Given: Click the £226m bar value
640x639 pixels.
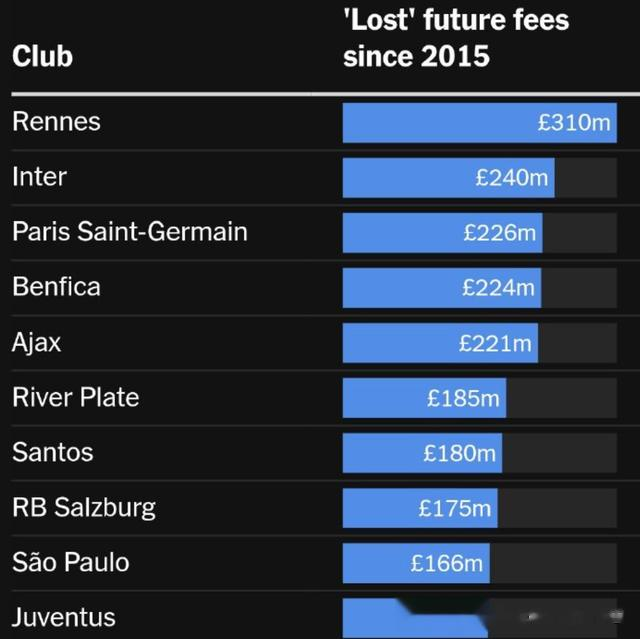Looking at the screenshot, I should coord(500,233).
